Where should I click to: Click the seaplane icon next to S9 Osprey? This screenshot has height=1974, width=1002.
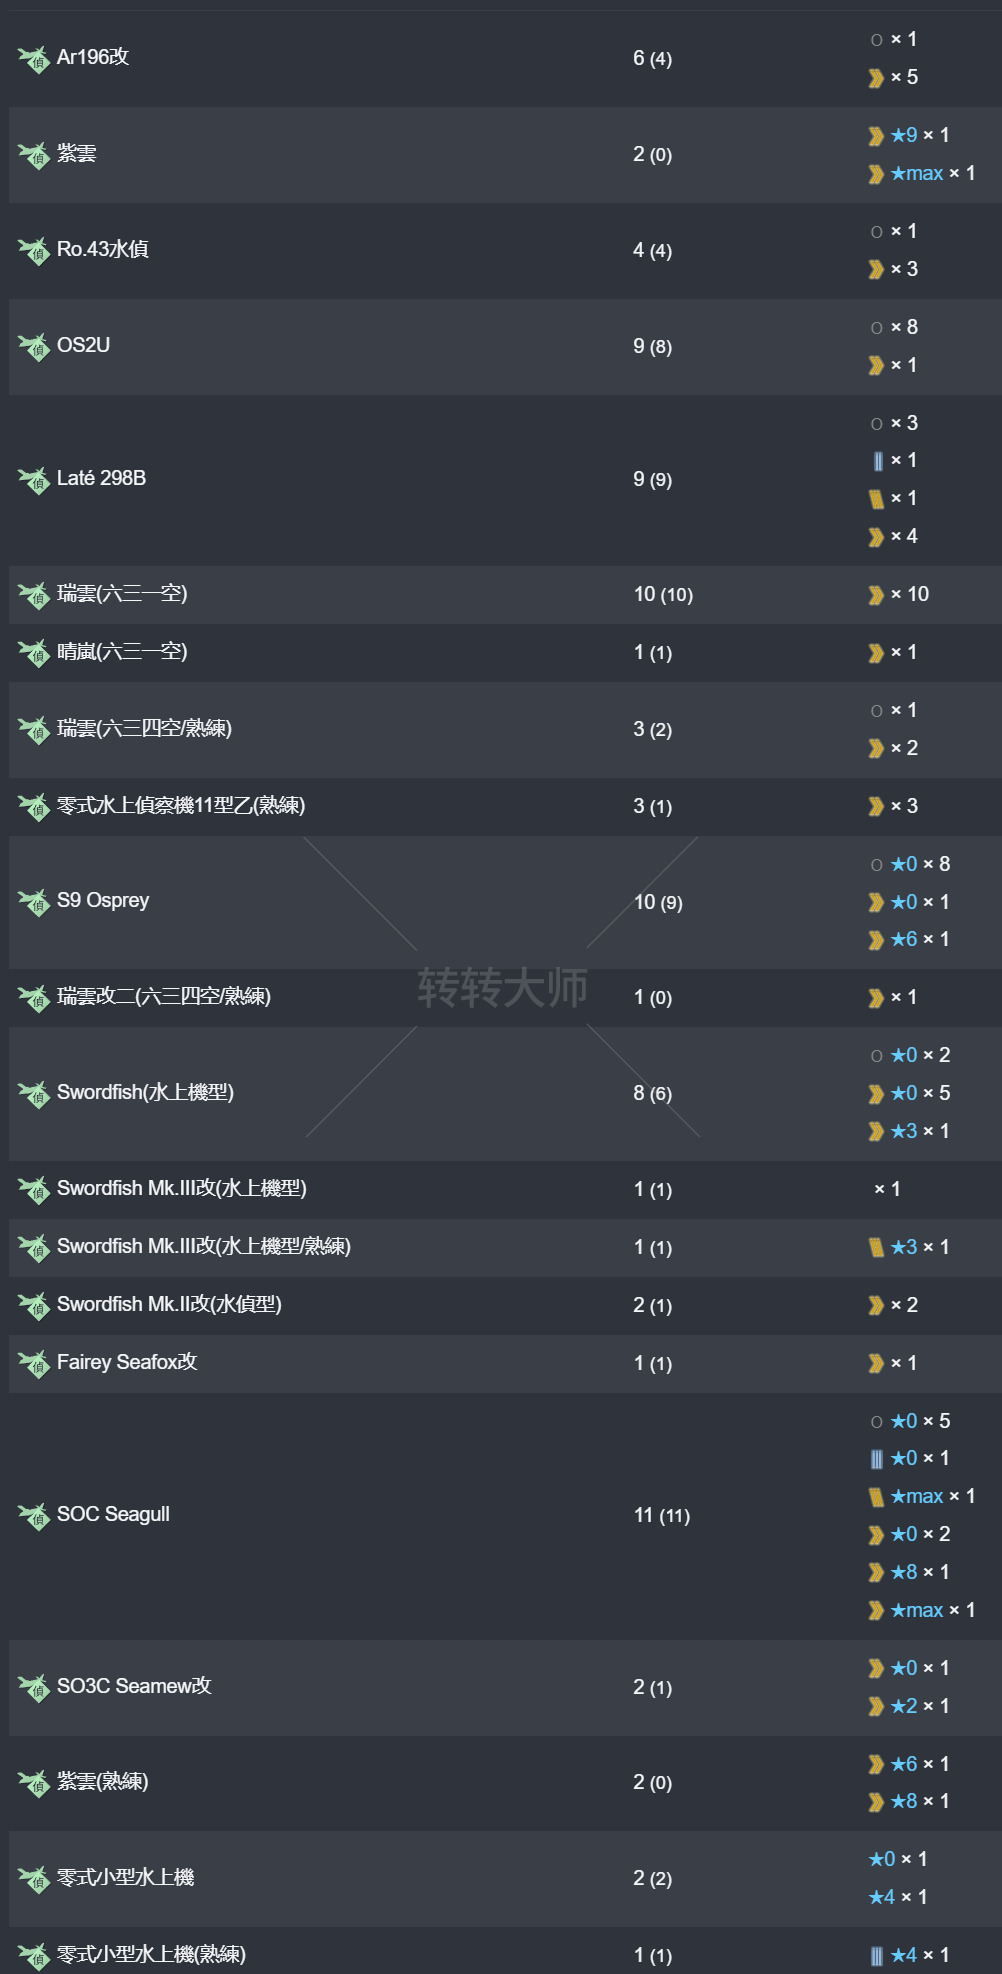click(34, 902)
